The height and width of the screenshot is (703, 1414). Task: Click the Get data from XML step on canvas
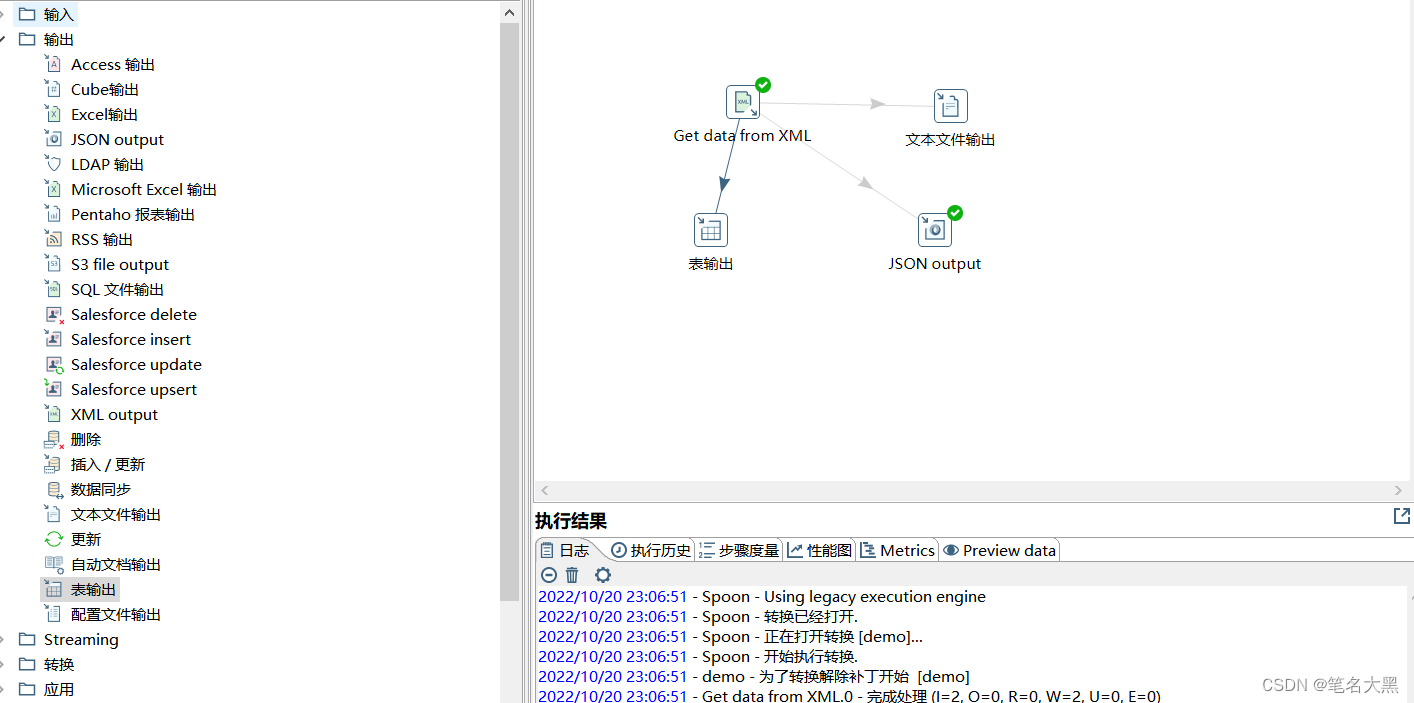click(x=742, y=101)
